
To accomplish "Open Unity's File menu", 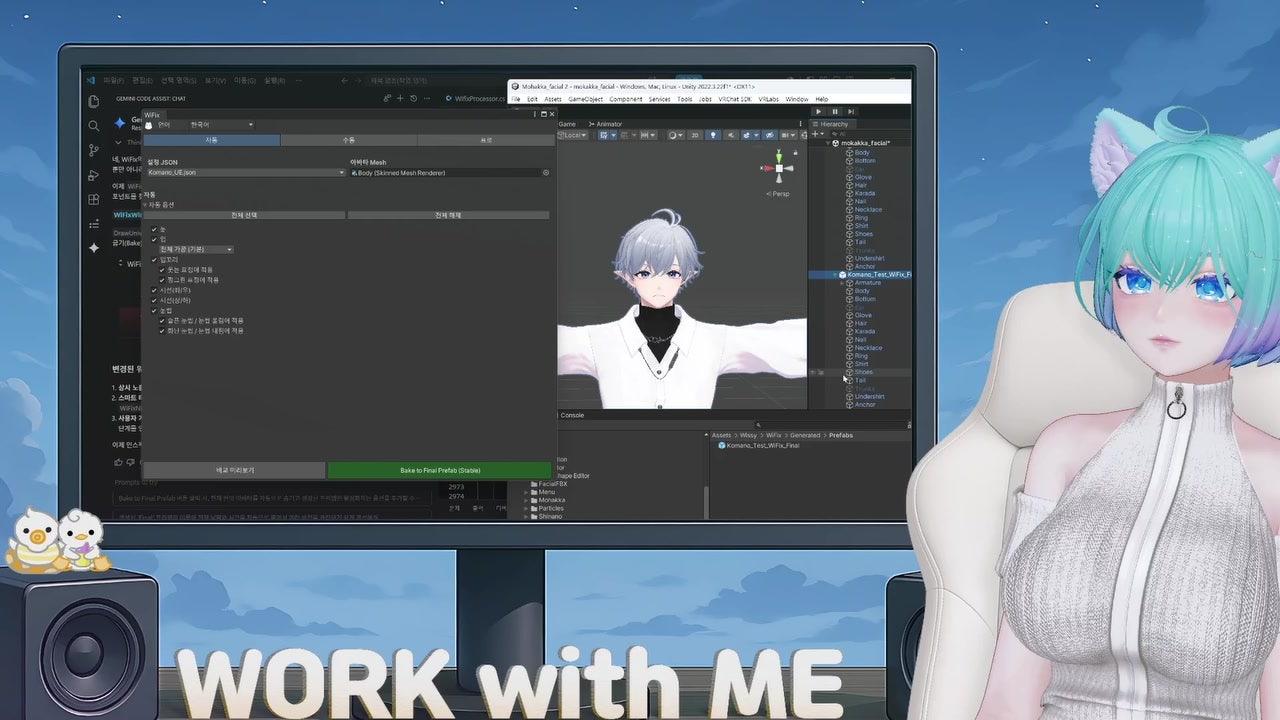I will [517, 99].
